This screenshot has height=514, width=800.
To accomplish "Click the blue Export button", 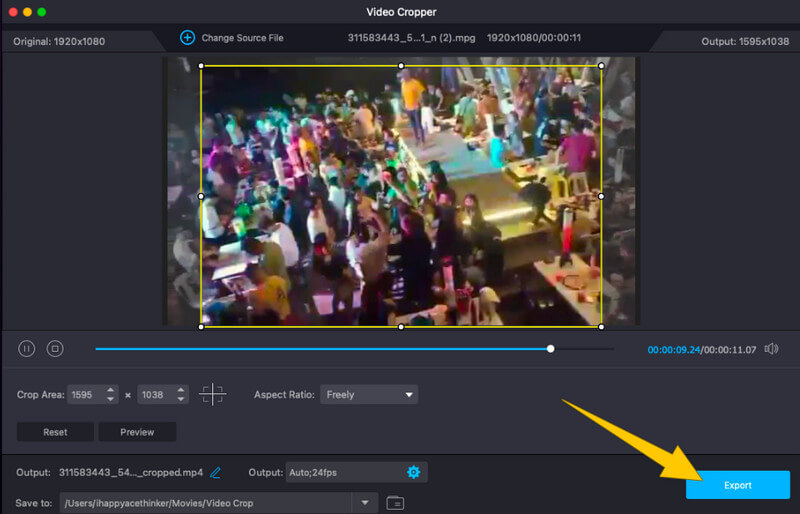I will point(737,485).
